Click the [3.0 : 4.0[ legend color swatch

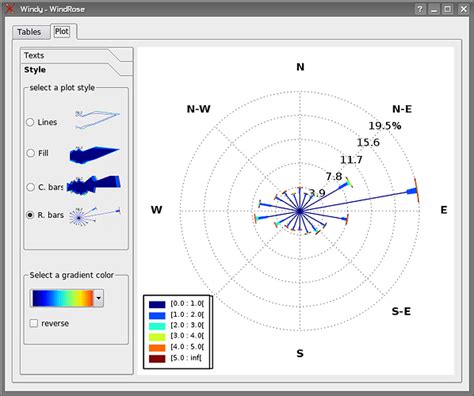157,337
